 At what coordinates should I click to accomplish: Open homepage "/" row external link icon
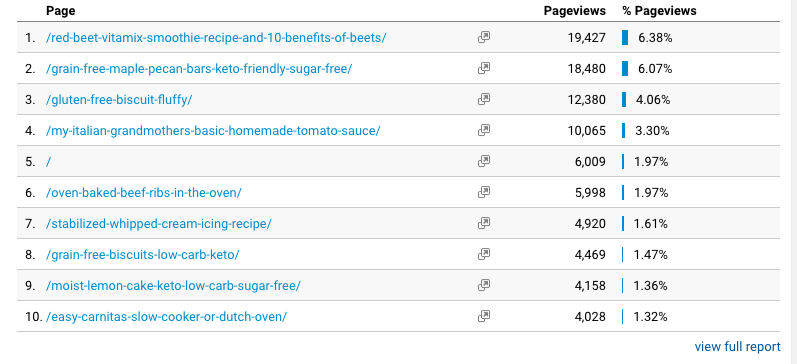(484, 161)
